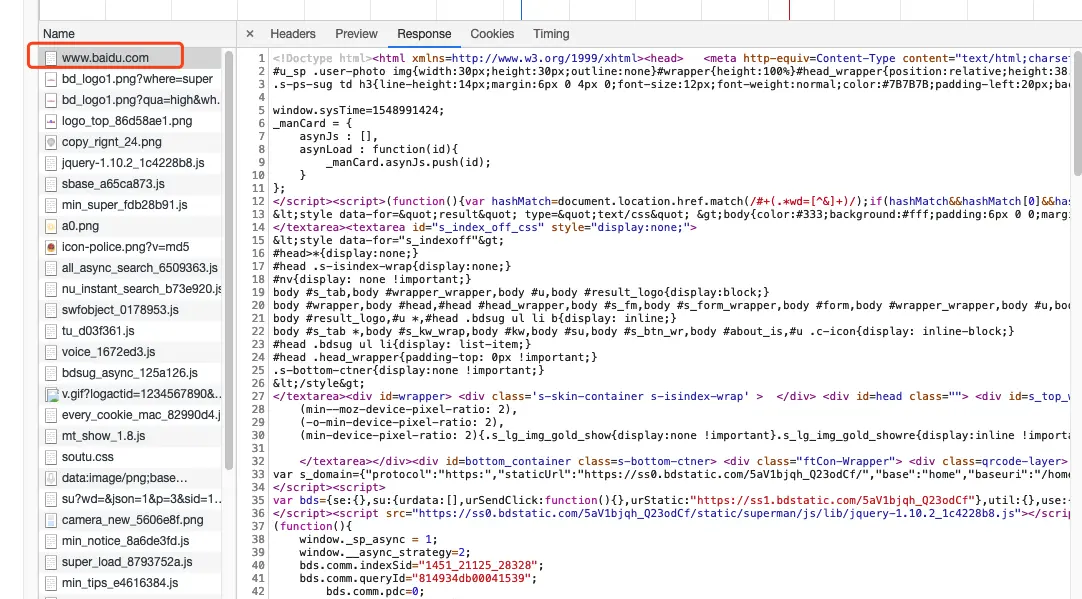Open mt_show_1.8.js request
The image size is (1082, 599).
[130, 436]
